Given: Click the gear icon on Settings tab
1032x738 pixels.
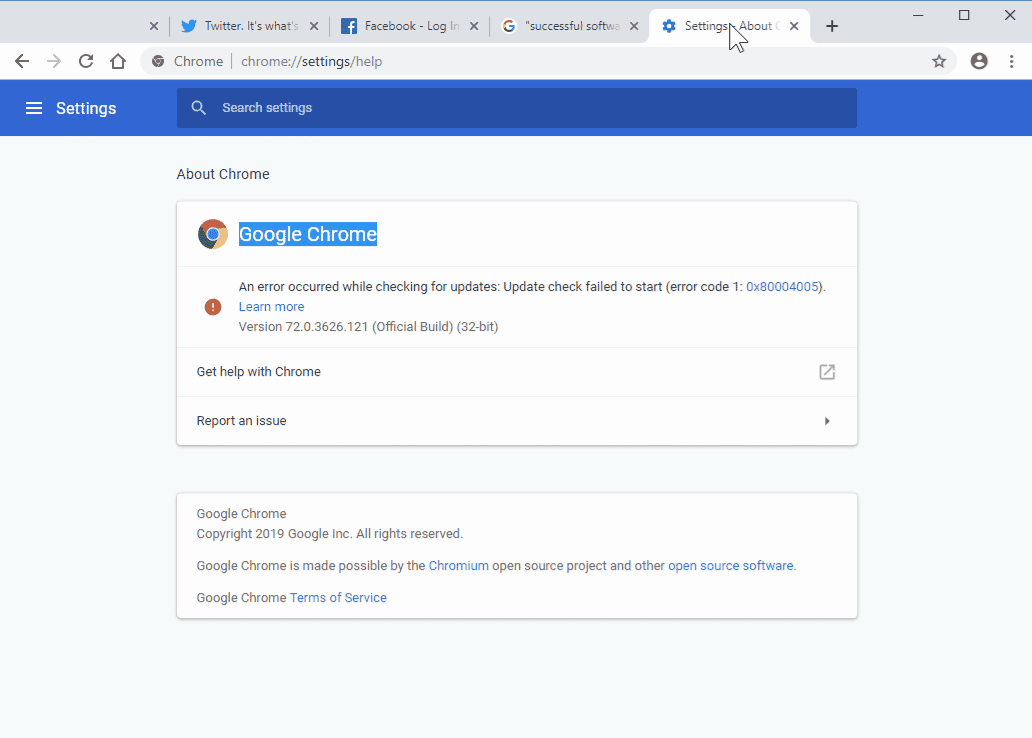Looking at the screenshot, I should (x=669, y=26).
